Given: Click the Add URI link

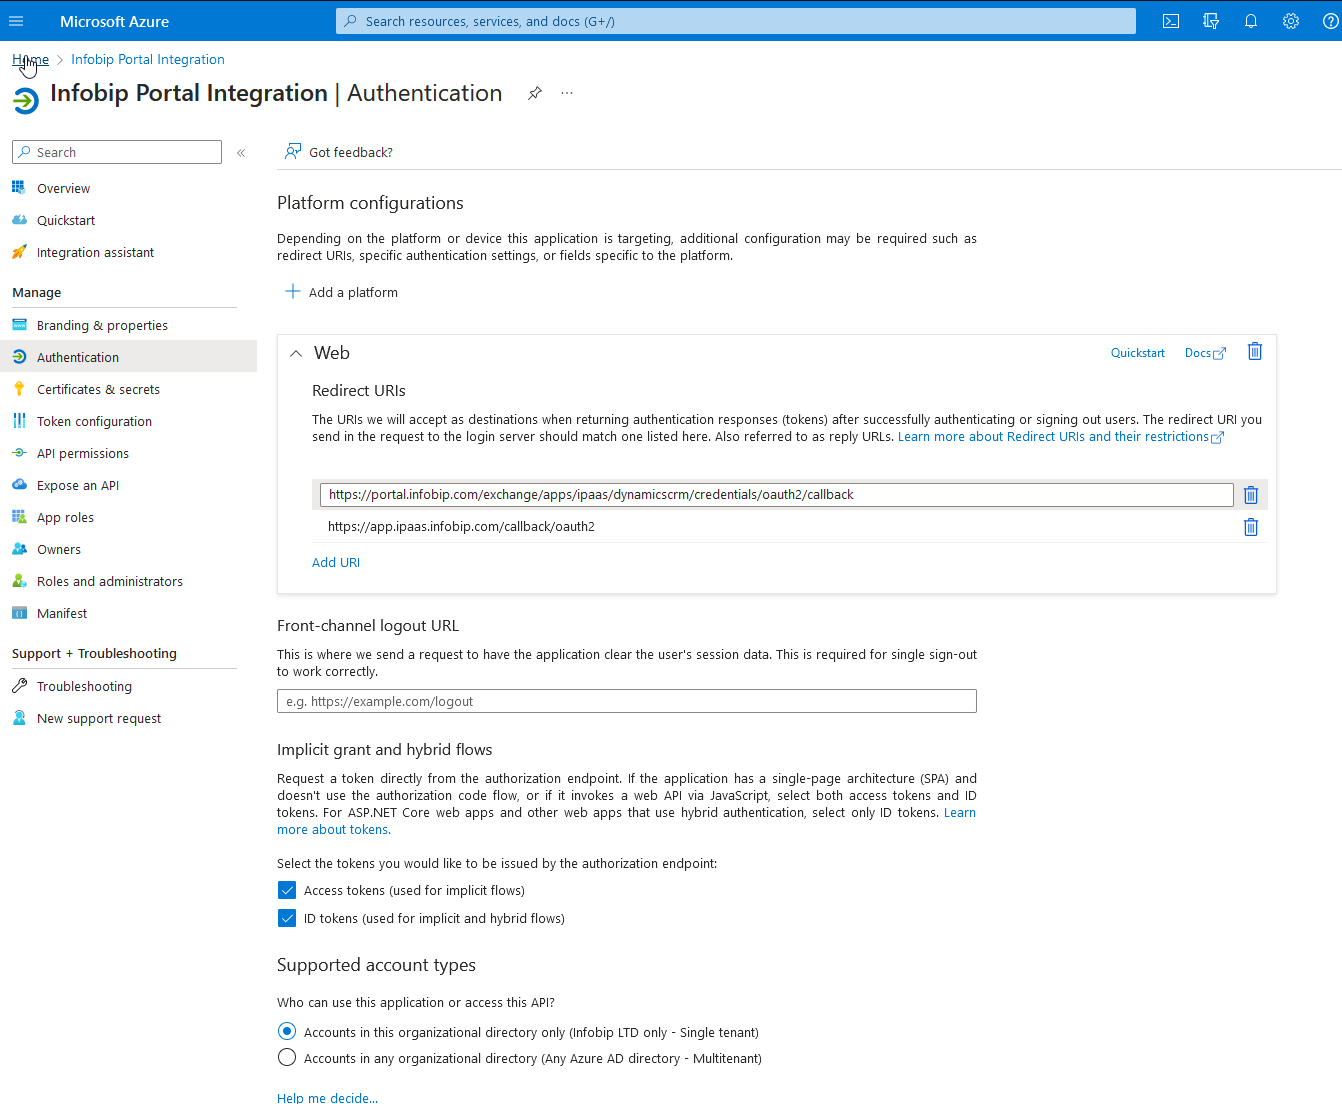Looking at the screenshot, I should point(336,563).
